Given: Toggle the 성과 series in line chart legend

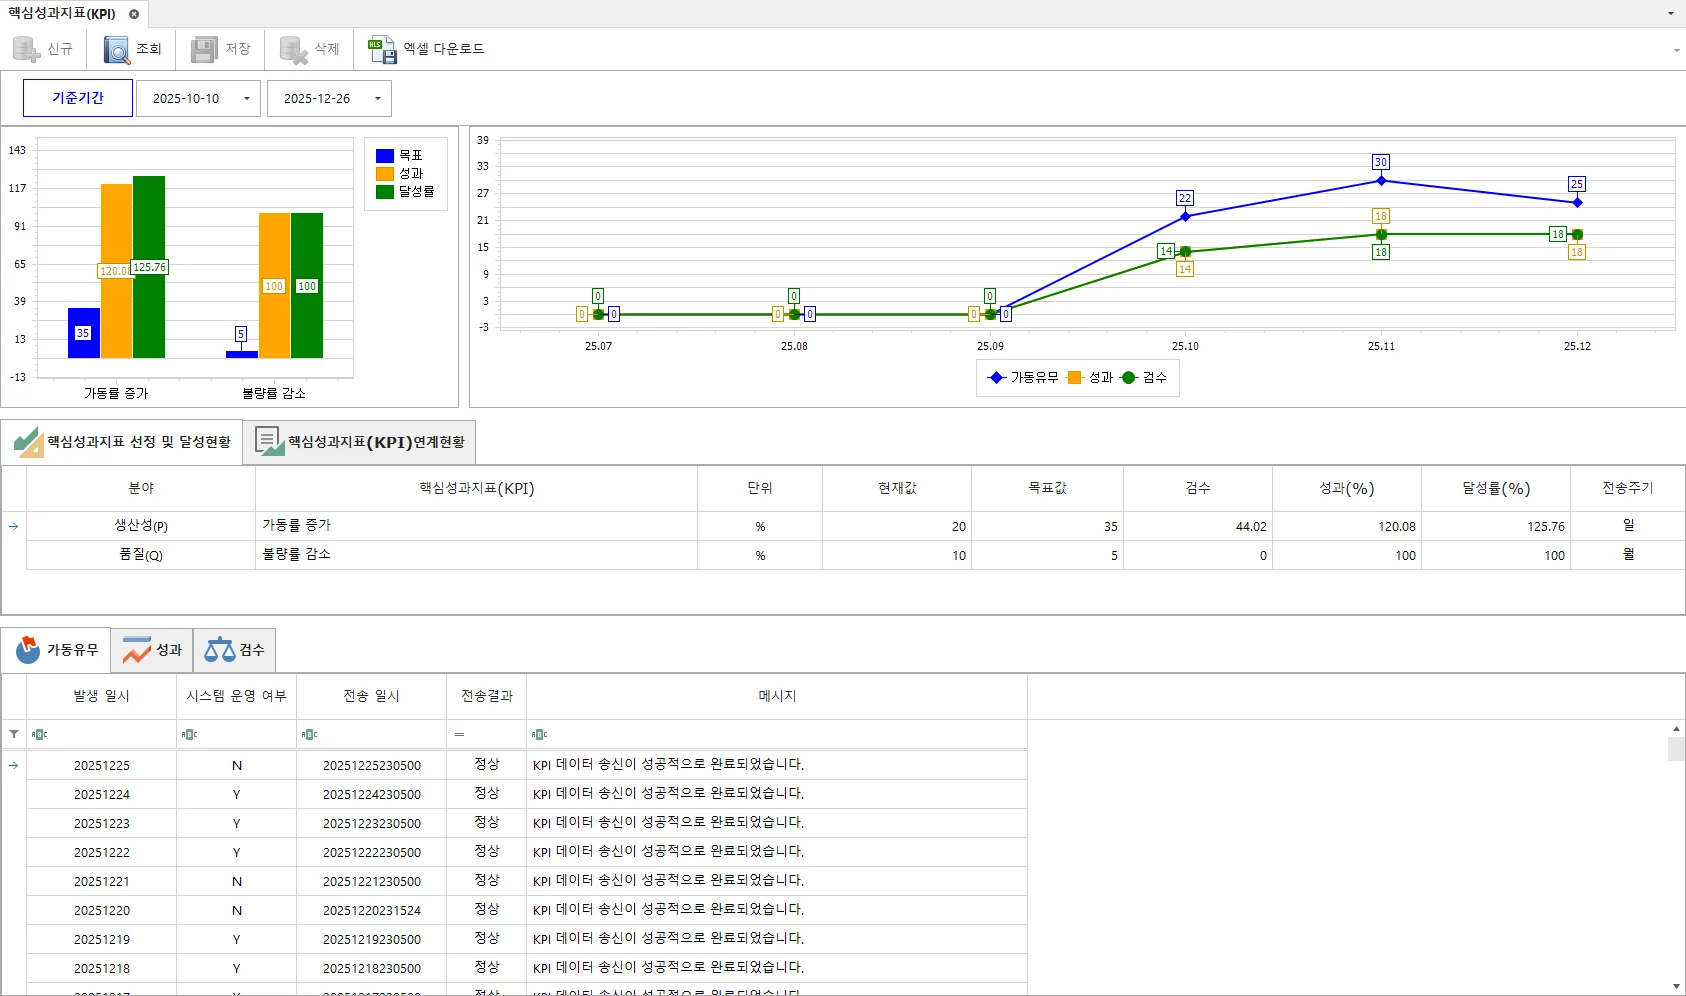Looking at the screenshot, I should (1090, 377).
